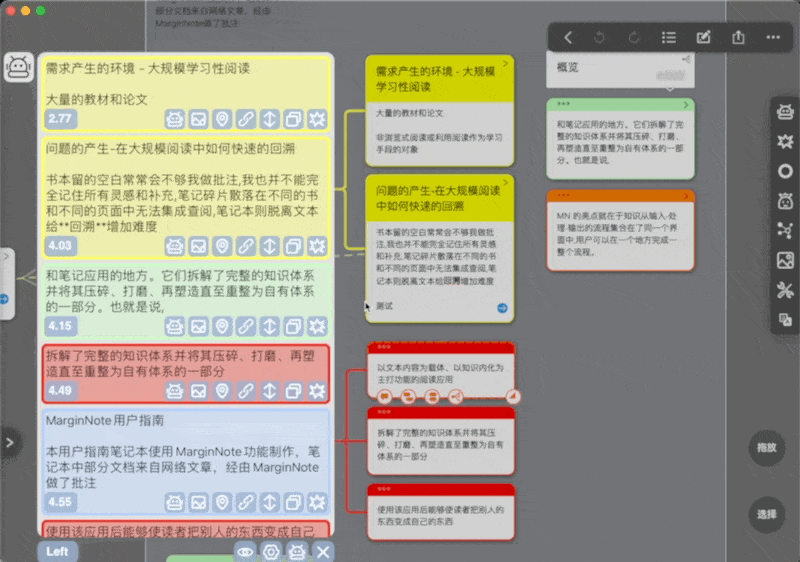The width and height of the screenshot is (800, 562).
Task: Click the gear icon in the right sidebar
Action: (785, 141)
